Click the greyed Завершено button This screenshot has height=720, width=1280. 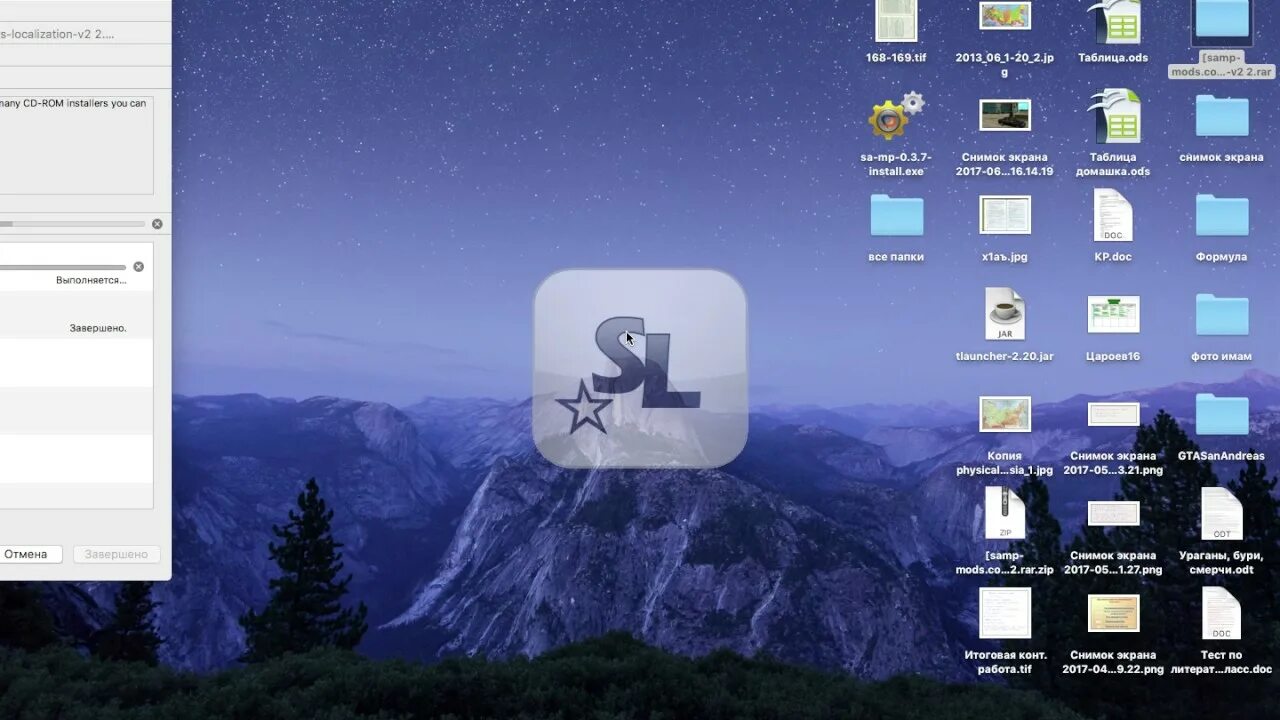[116, 554]
